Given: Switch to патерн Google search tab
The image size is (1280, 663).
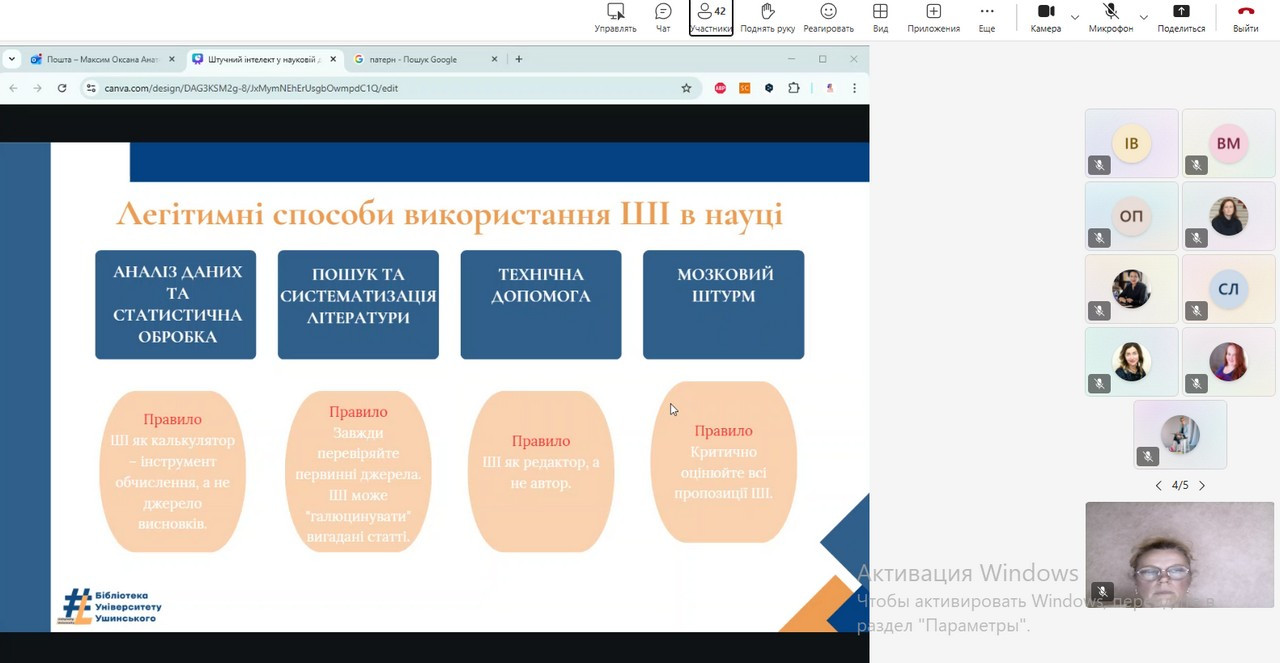Looking at the screenshot, I should [x=420, y=59].
